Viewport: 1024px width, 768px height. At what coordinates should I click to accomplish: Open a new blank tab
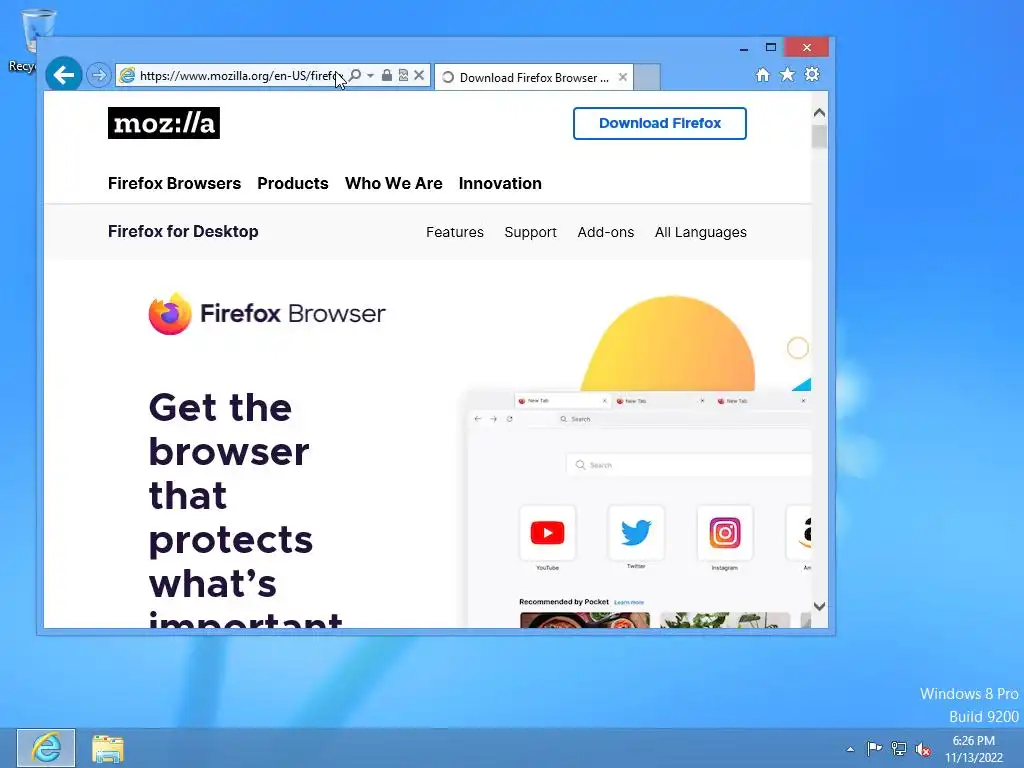click(x=647, y=78)
